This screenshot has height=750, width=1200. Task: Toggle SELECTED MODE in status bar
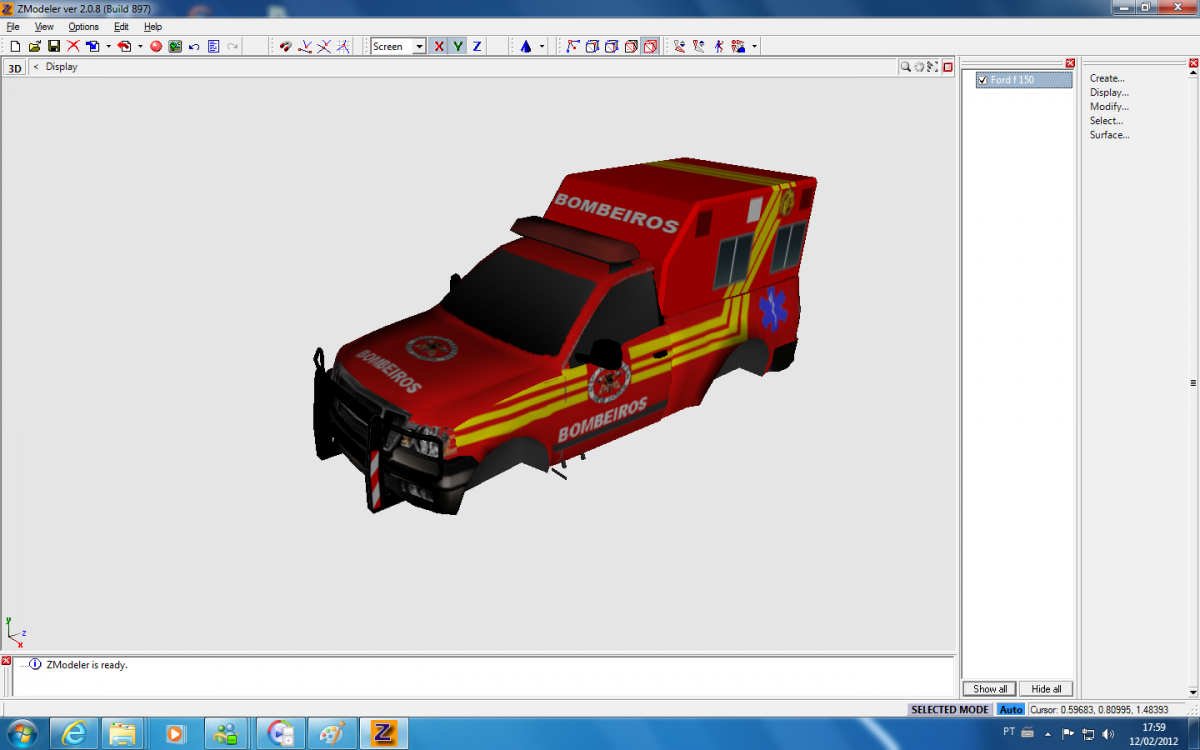(x=949, y=710)
